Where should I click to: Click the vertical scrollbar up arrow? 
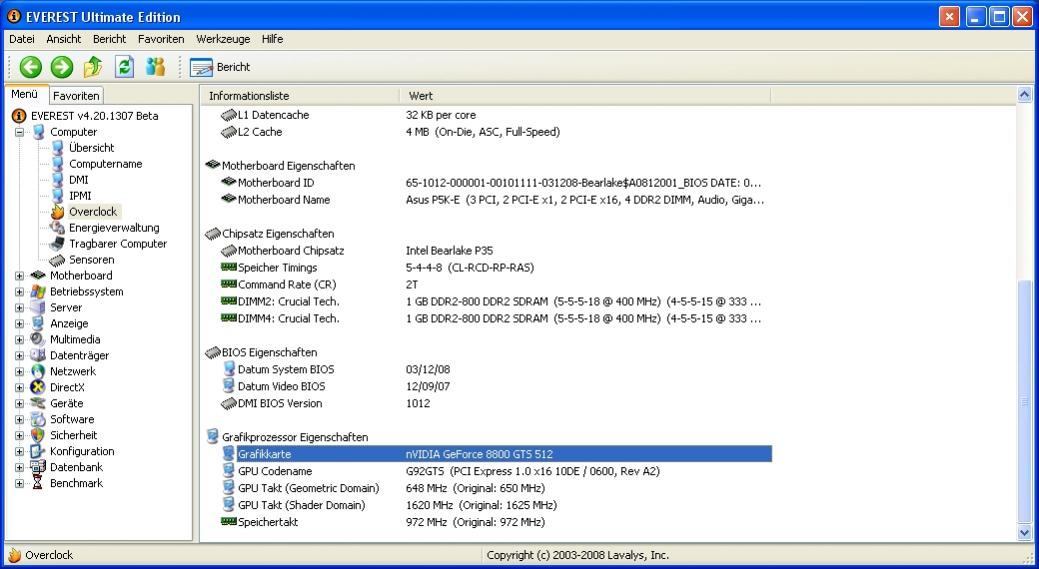point(1024,95)
